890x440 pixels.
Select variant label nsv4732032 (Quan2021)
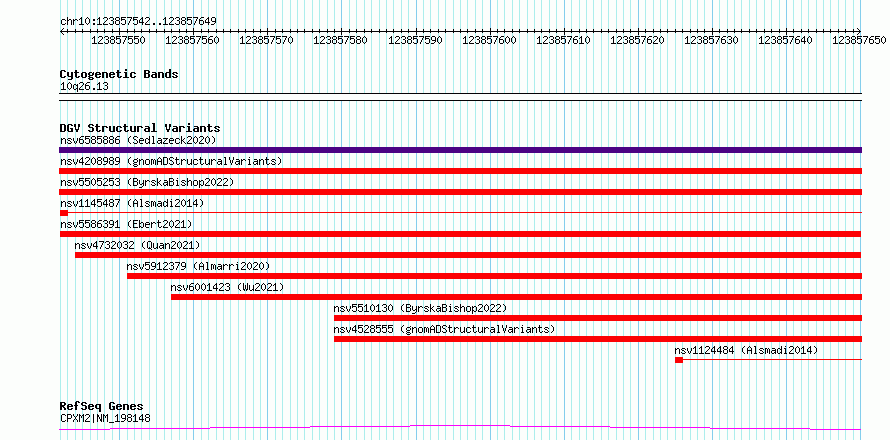[137, 245]
